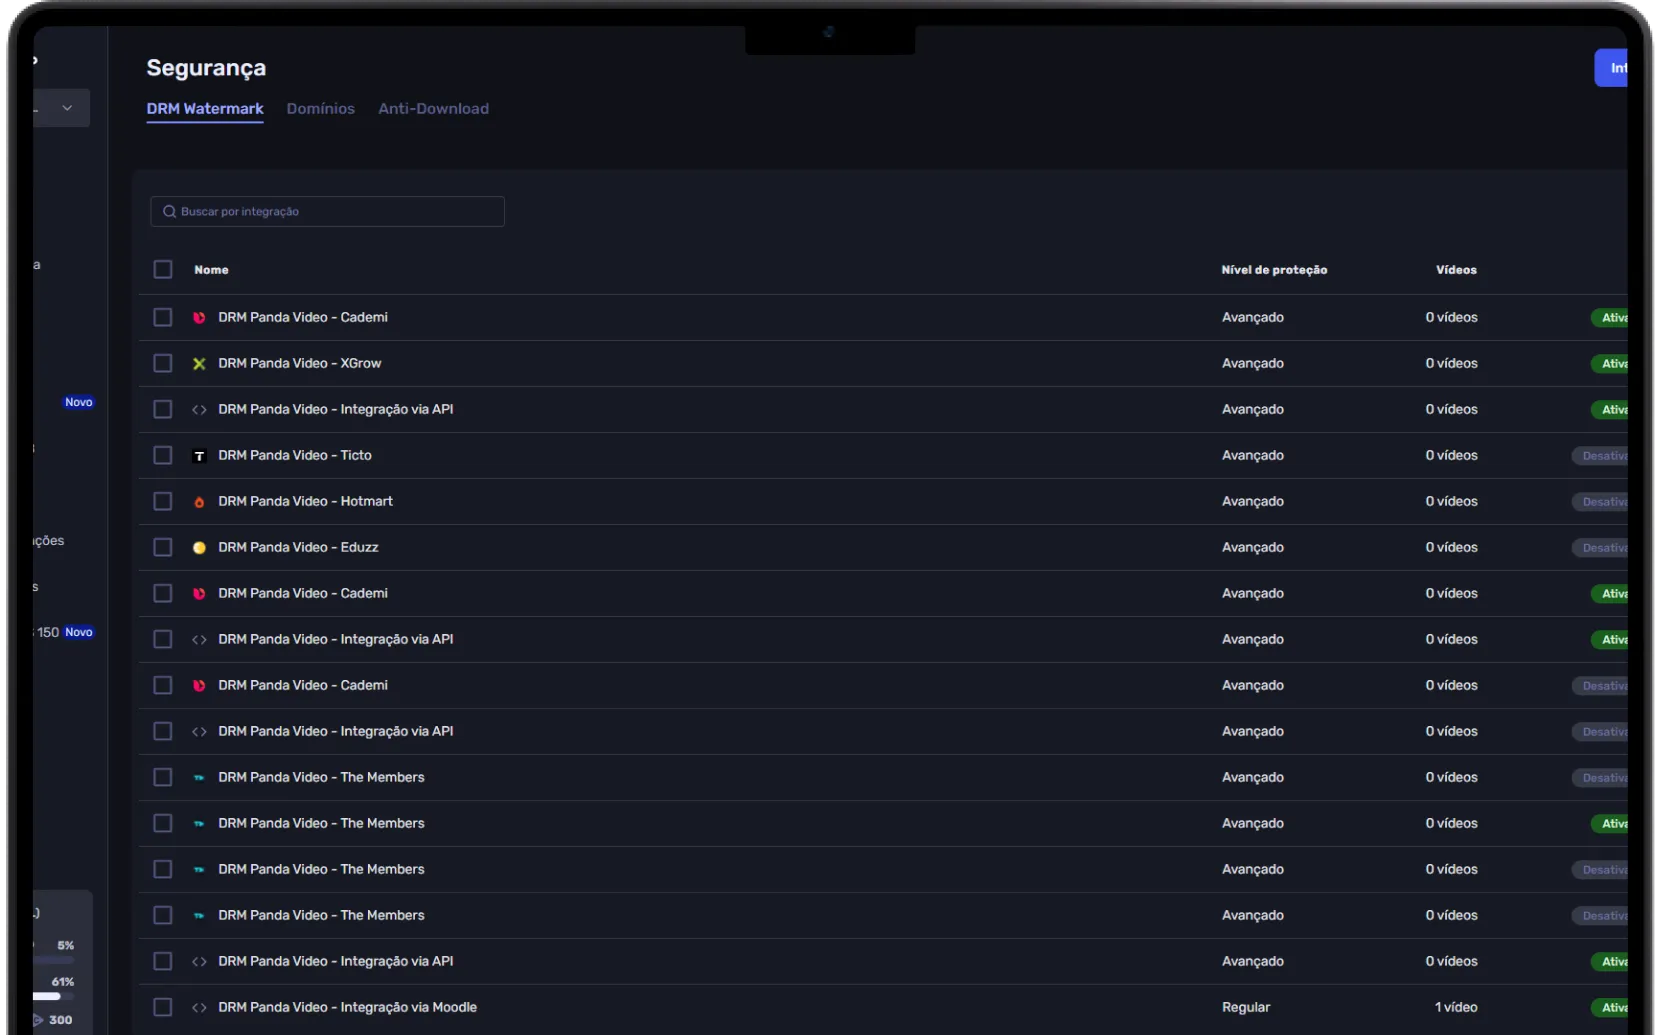Image resolution: width=1656 pixels, height=1035 pixels.
Task: Click the Ativo badge on the XGrow row
Action: [x=1609, y=364]
